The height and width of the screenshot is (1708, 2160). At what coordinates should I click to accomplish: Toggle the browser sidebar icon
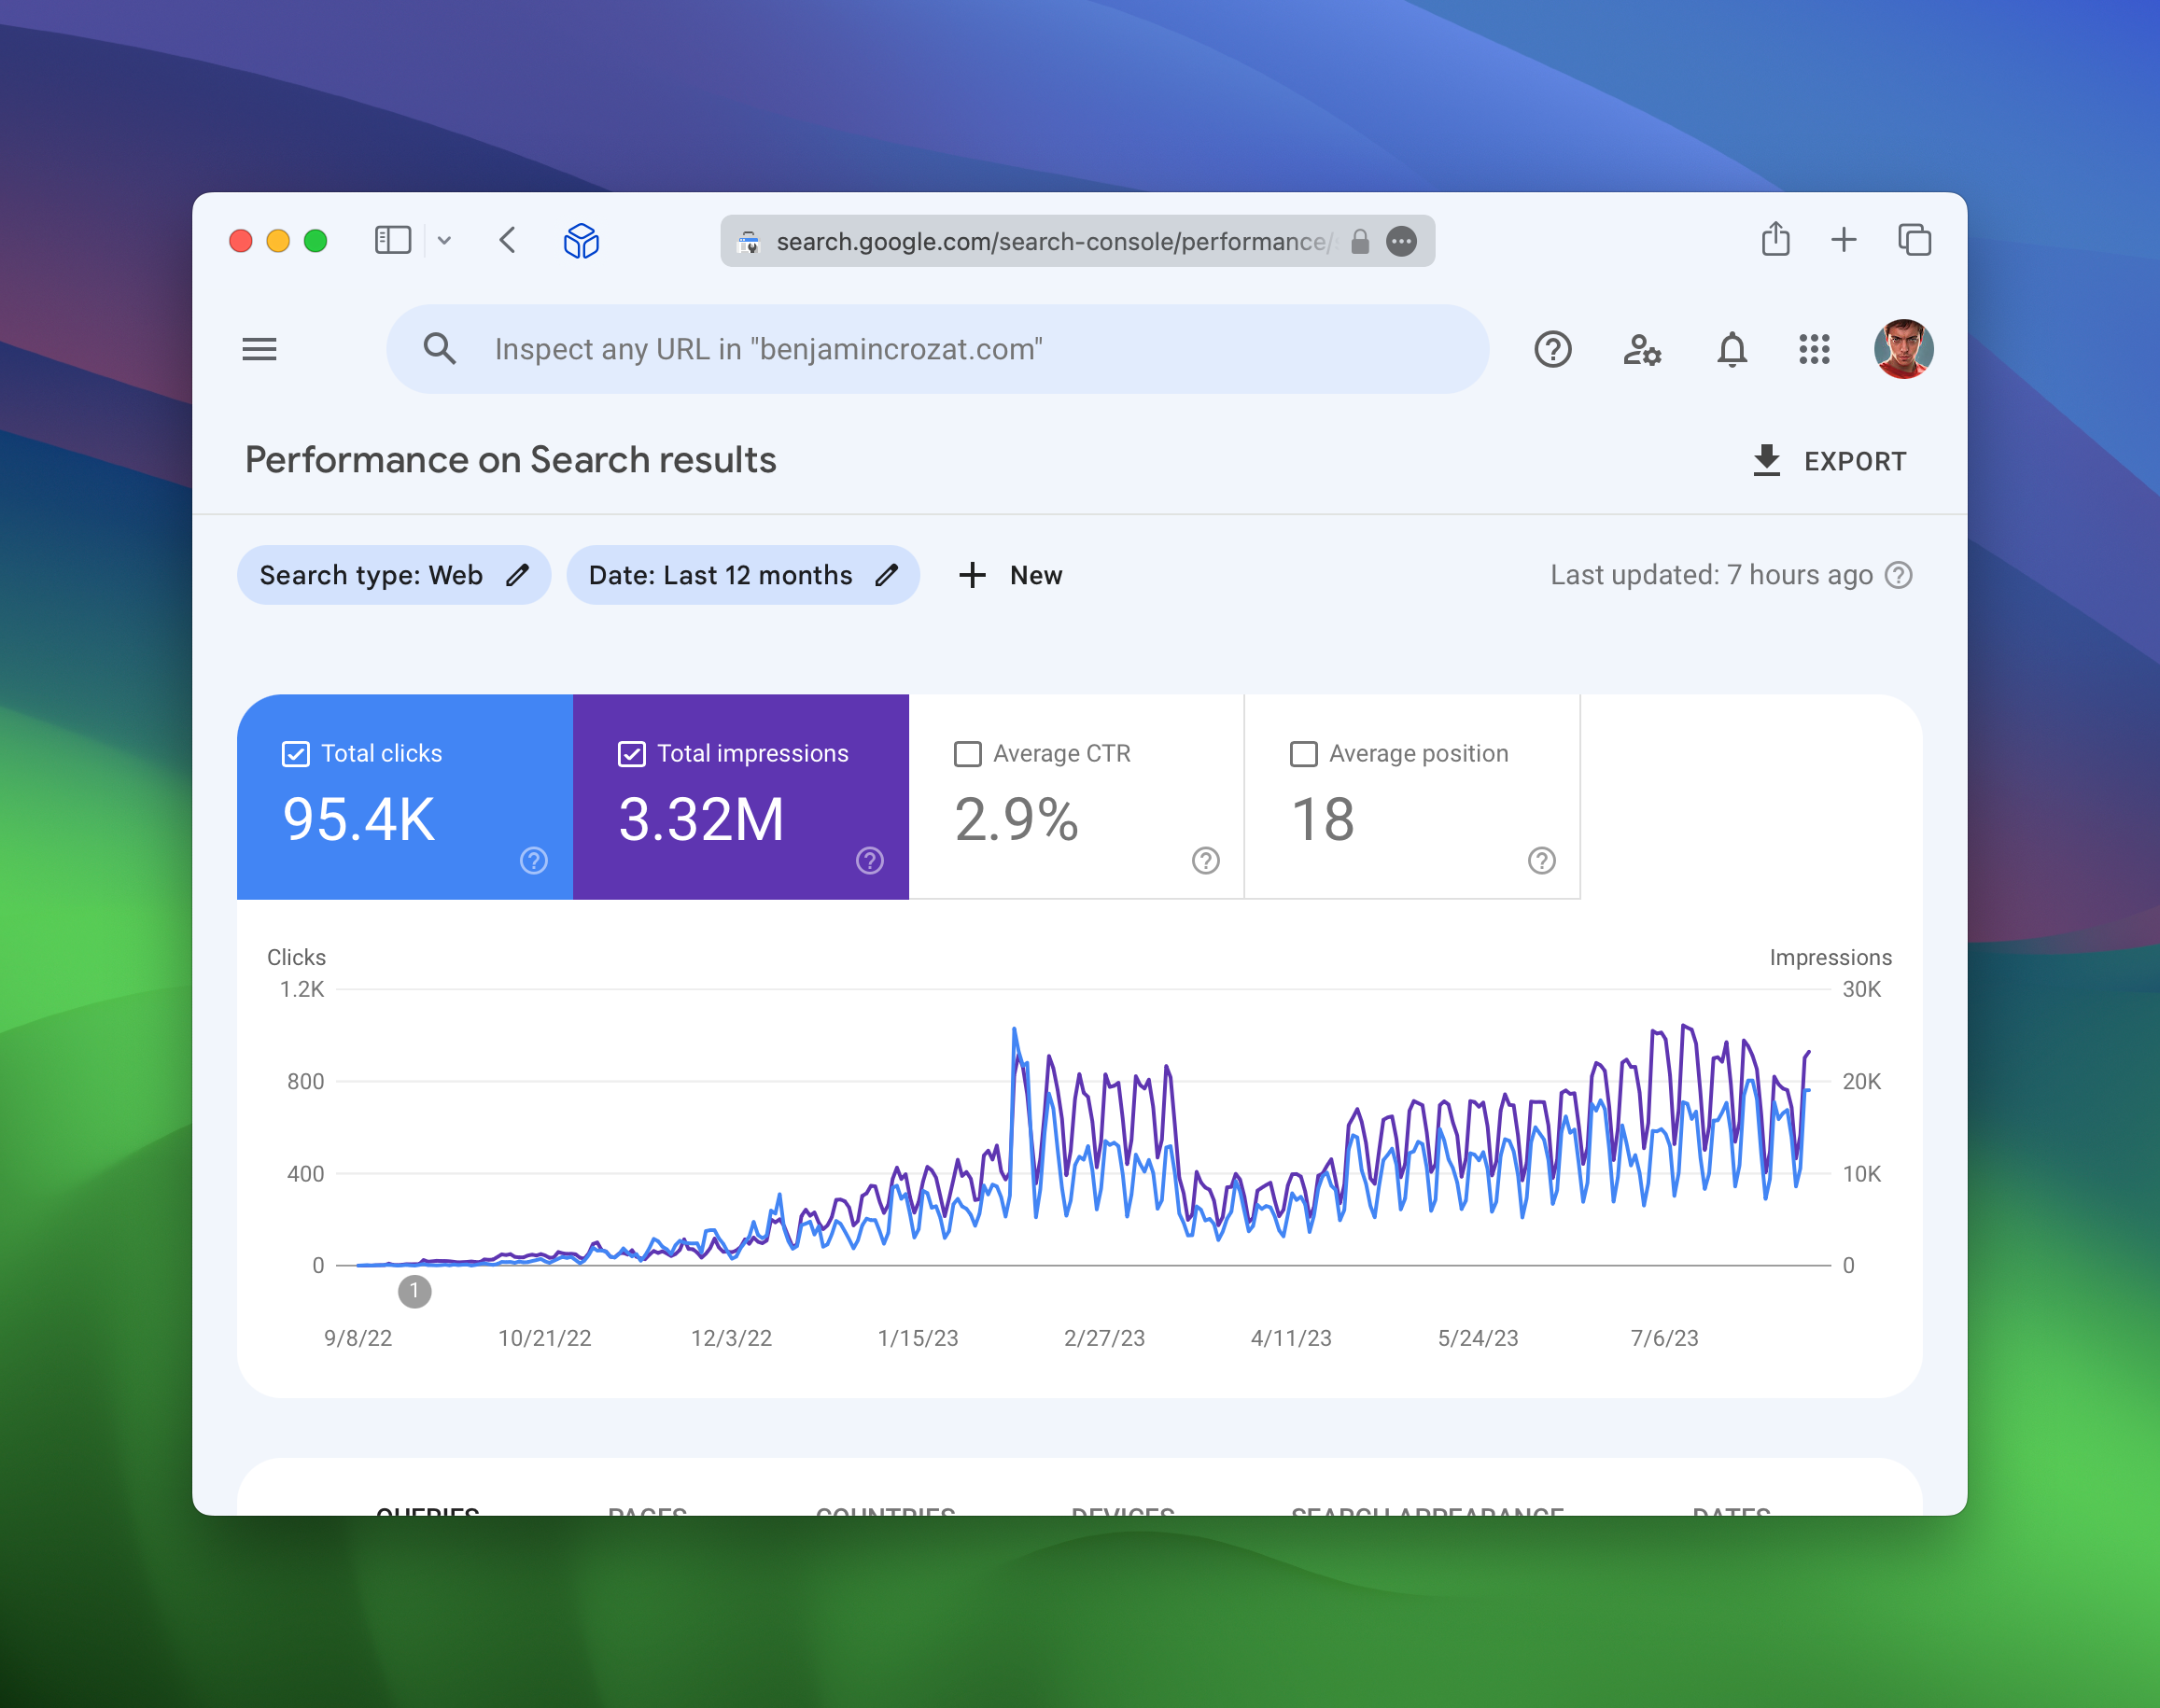click(x=393, y=240)
